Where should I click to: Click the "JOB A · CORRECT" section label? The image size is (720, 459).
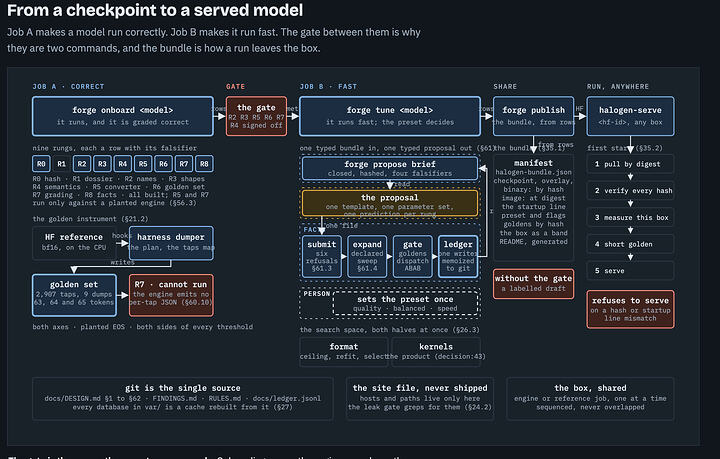(x=68, y=86)
